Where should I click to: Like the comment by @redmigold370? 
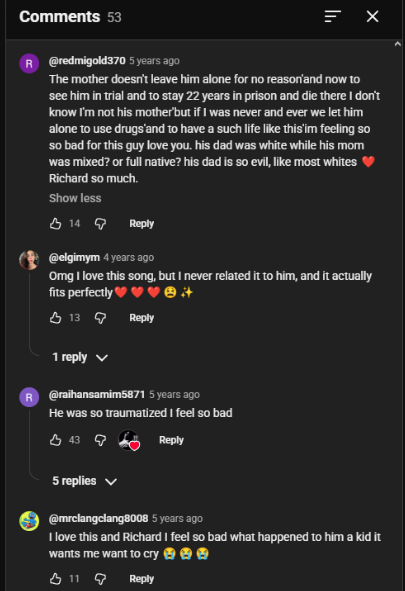pos(55,224)
